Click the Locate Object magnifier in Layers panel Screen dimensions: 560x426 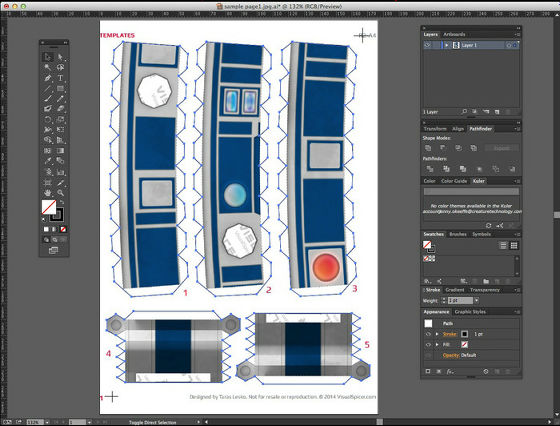click(464, 112)
